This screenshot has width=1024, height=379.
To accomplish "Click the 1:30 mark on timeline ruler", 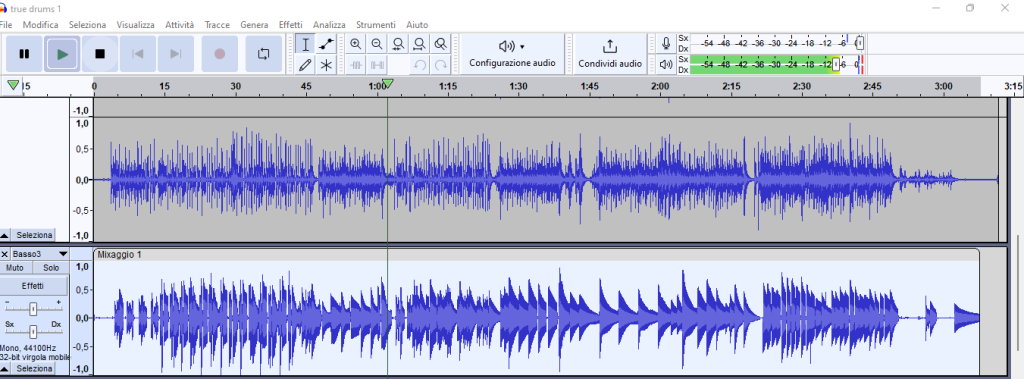I will click(518, 86).
